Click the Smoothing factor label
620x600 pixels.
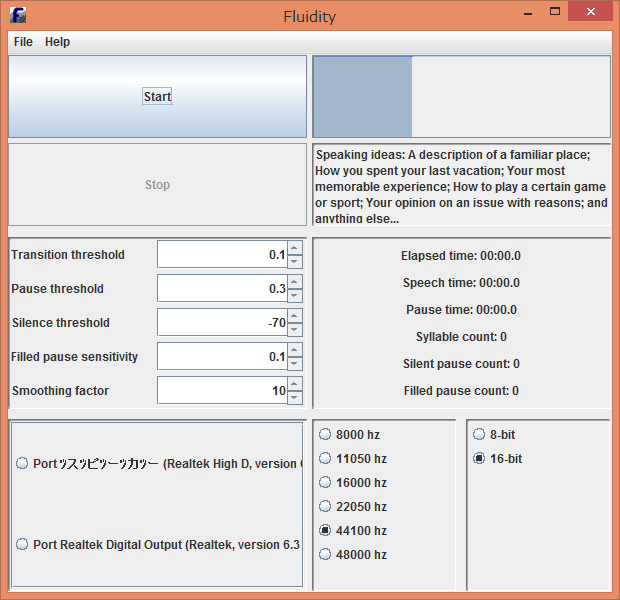tap(60, 391)
